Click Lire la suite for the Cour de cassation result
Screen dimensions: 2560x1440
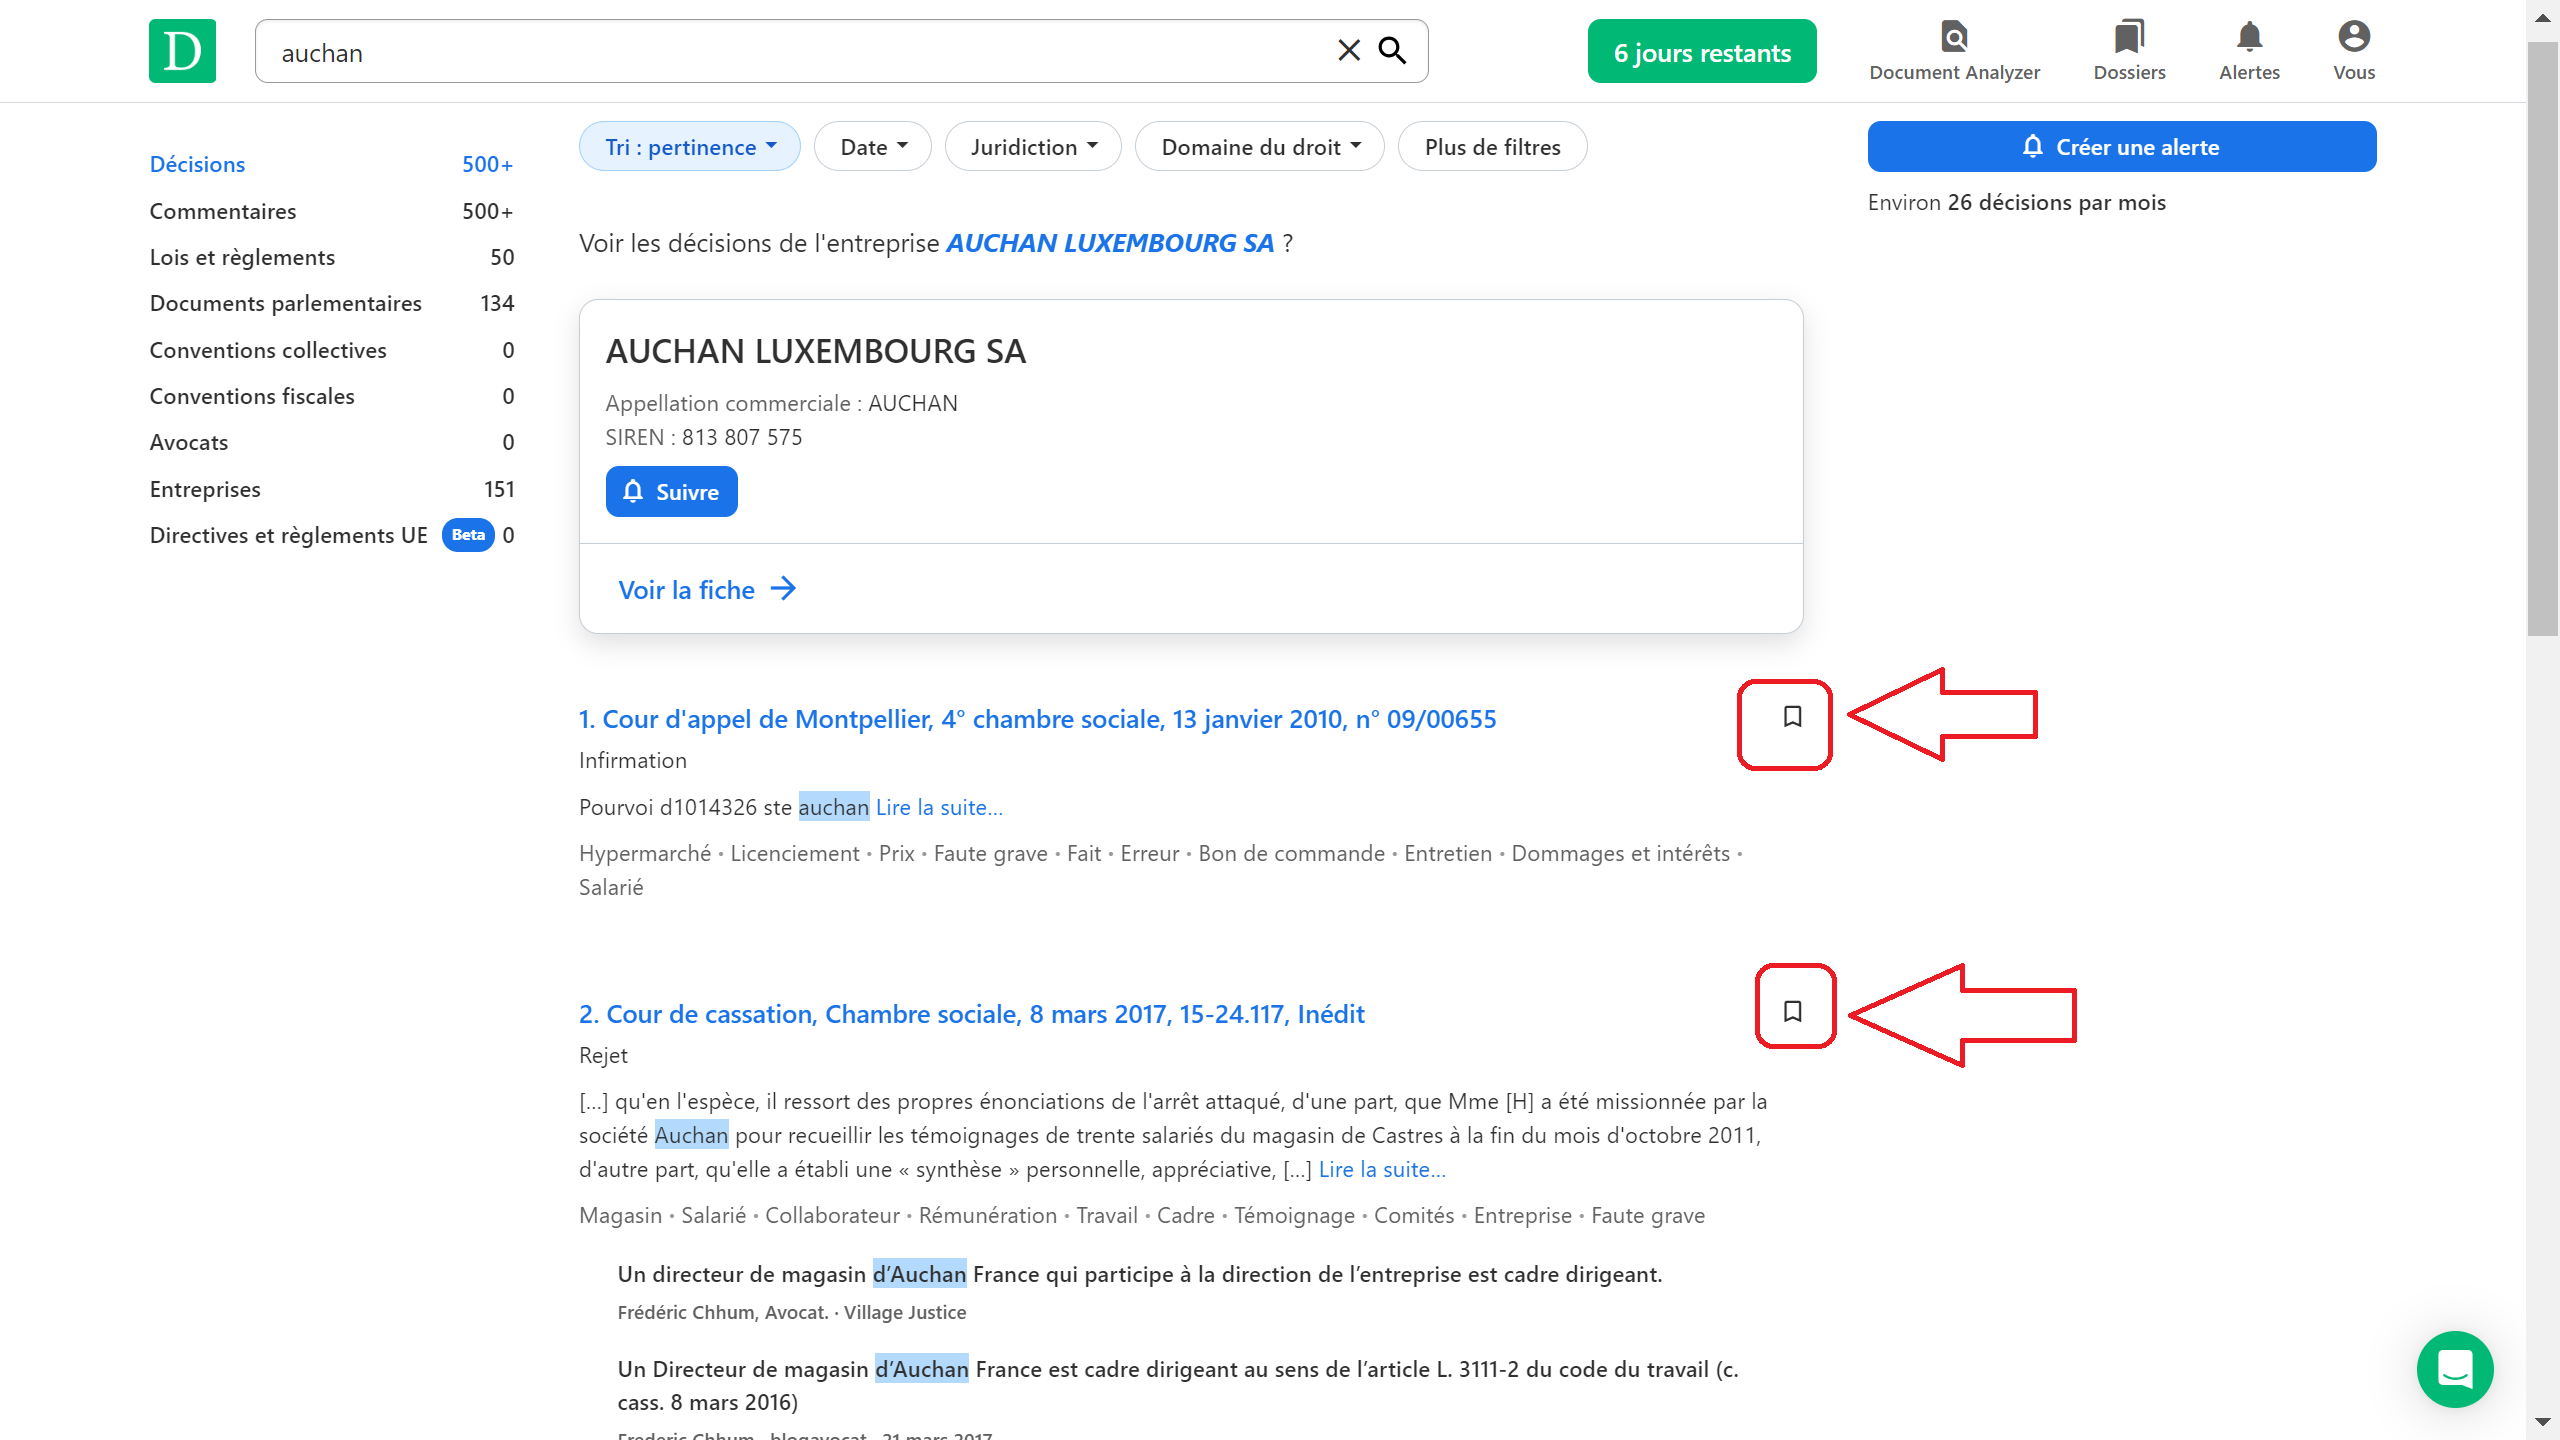(1382, 1169)
